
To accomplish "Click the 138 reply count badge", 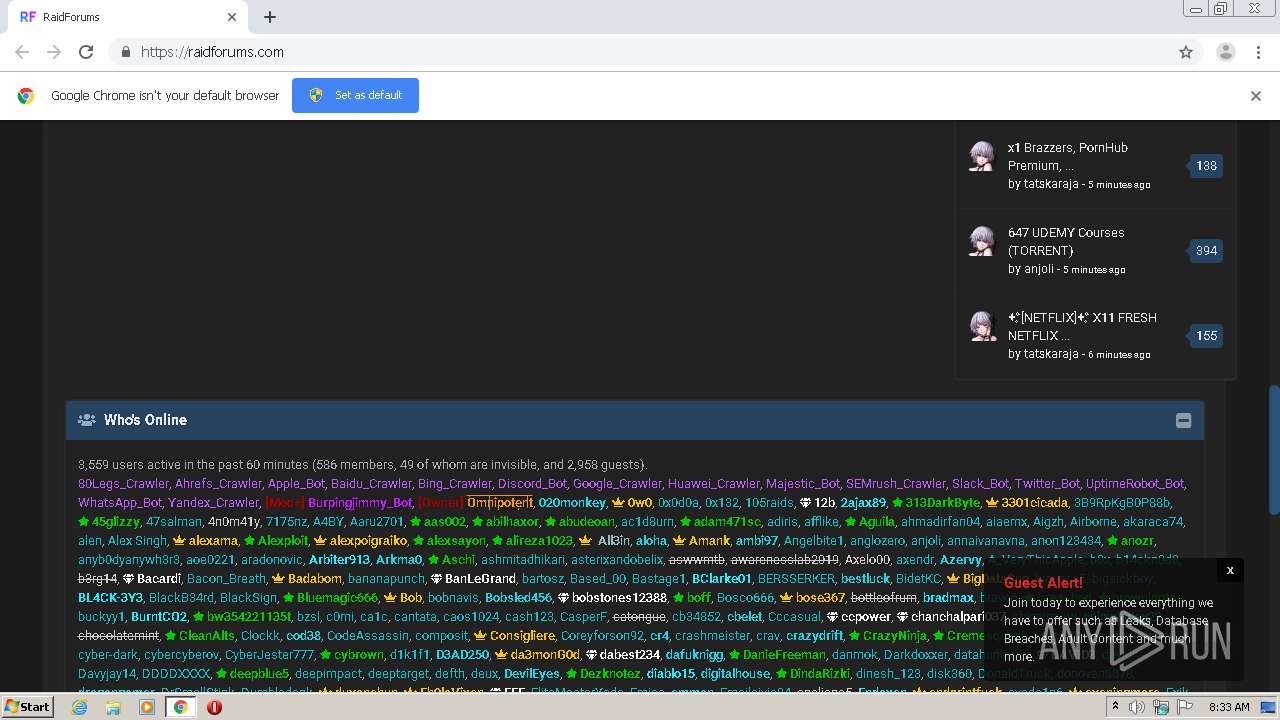I will coord(1206,166).
